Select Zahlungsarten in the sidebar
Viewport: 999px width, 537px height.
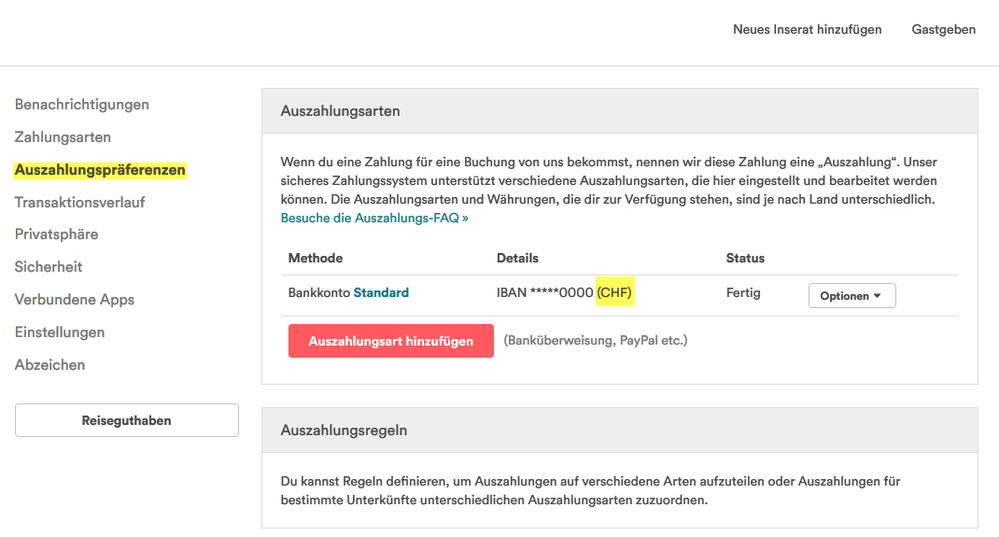(x=63, y=137)
